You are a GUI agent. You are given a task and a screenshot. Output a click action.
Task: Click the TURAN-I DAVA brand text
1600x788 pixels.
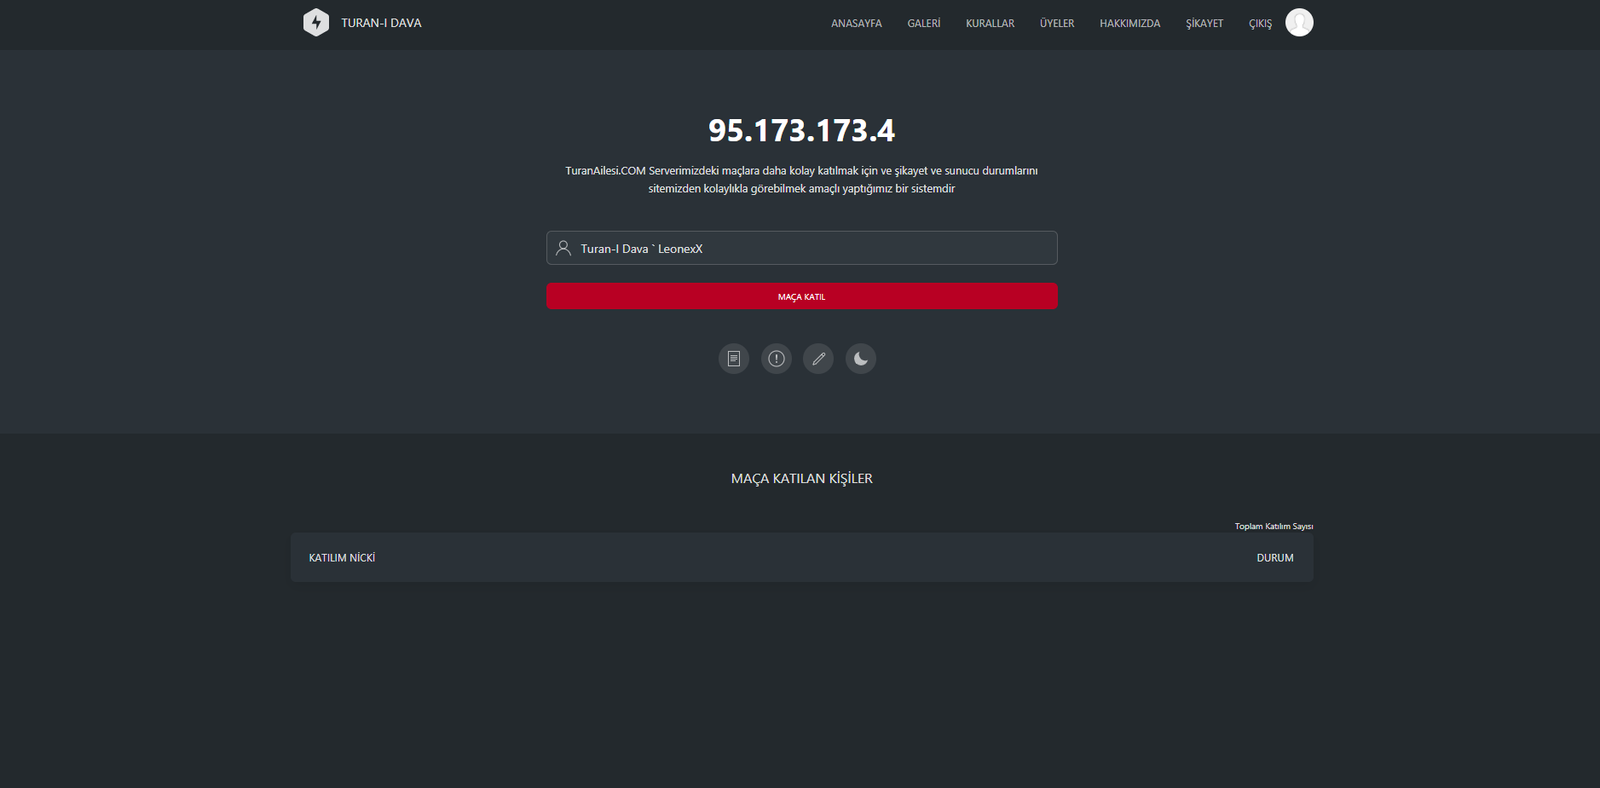(381, 23)
